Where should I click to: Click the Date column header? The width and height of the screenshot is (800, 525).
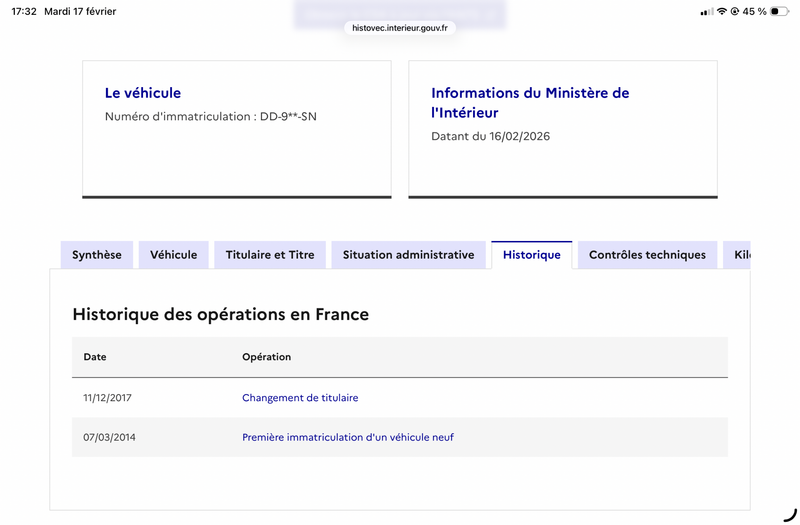tap(95, 357)
